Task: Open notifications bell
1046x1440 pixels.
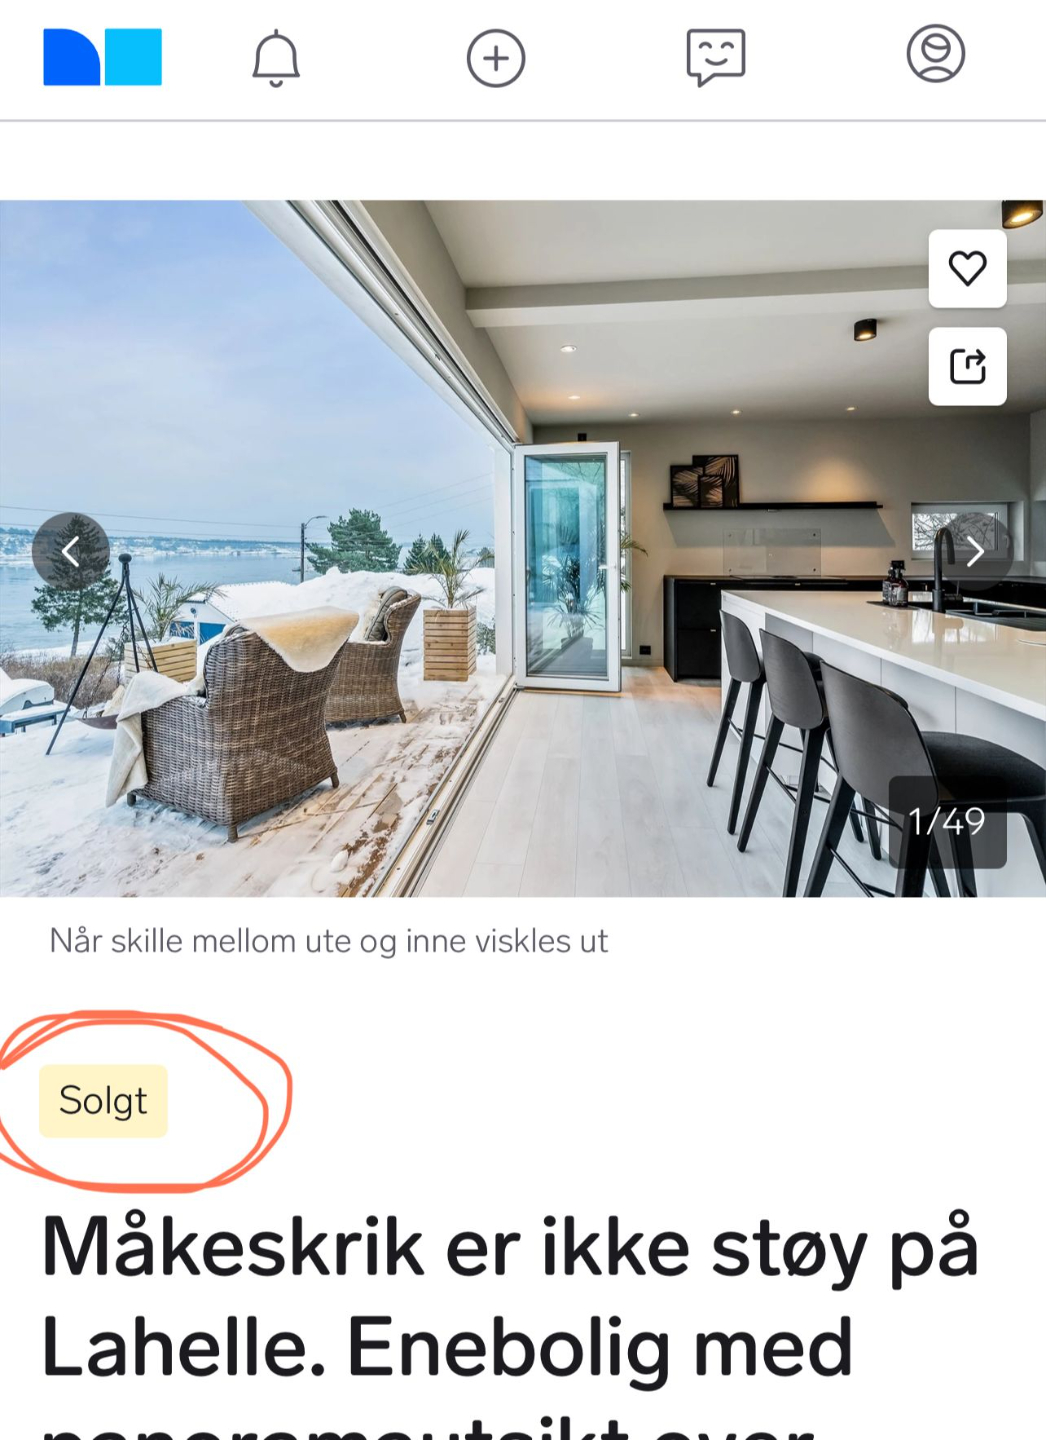Action: [x=276, y=58]
